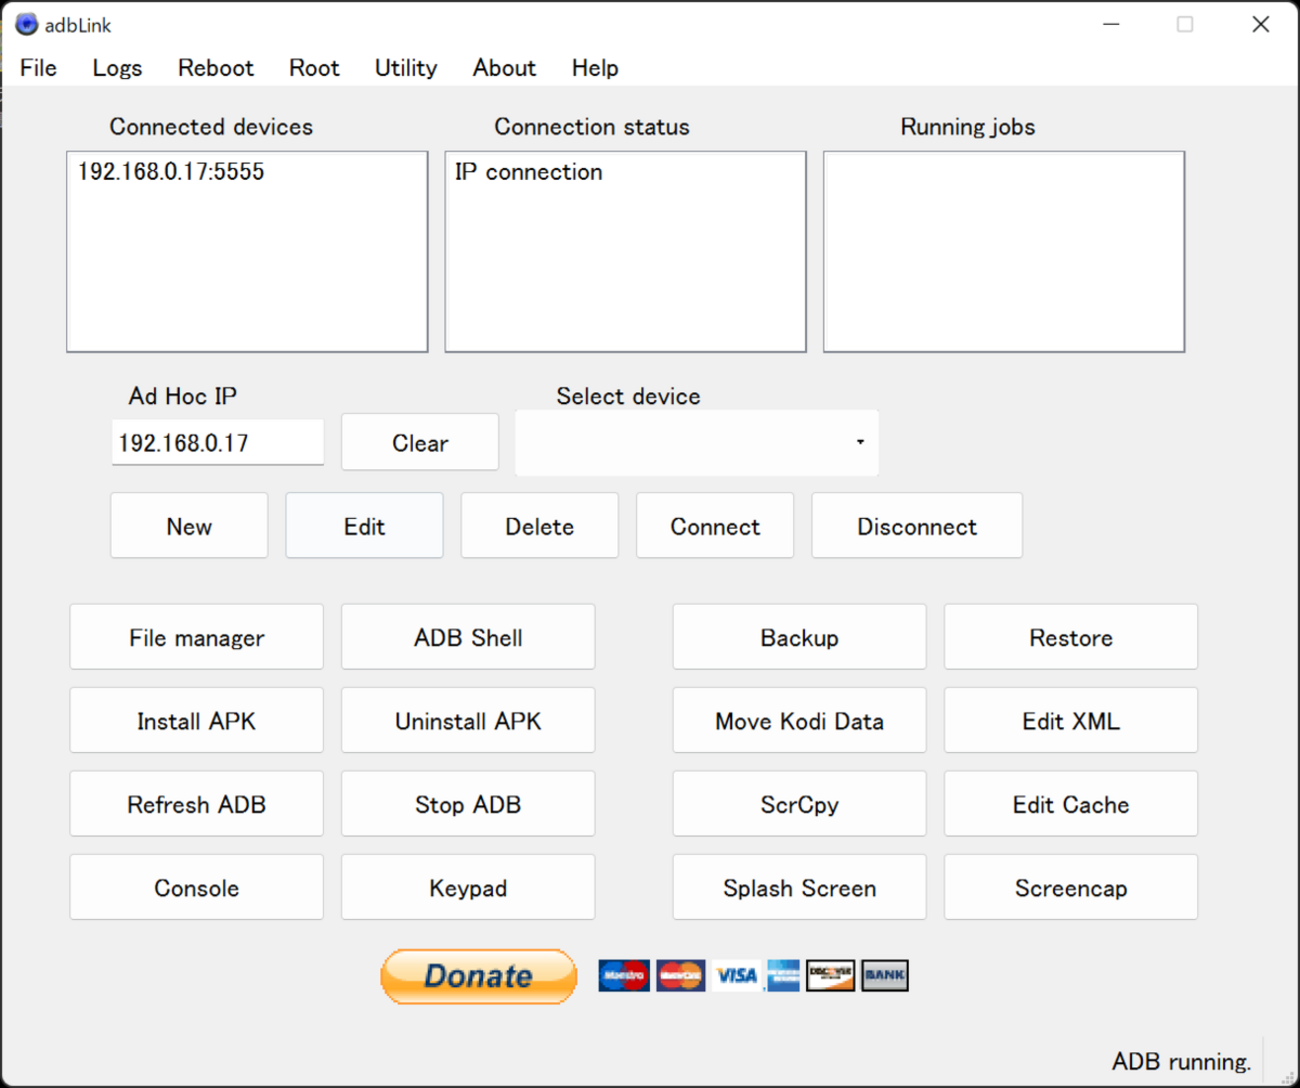Screen dimensions: 1300x1088
Task: Clear the Ad Hoc IP field
Action: [419, 442]
